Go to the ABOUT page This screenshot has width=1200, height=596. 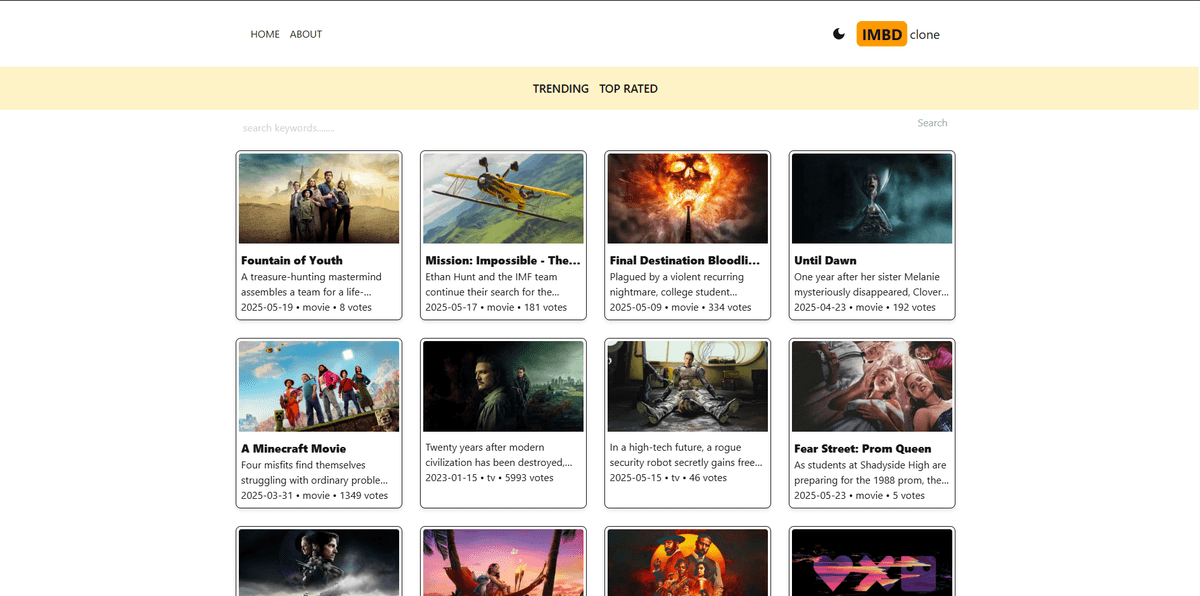[x=306, y=34]
